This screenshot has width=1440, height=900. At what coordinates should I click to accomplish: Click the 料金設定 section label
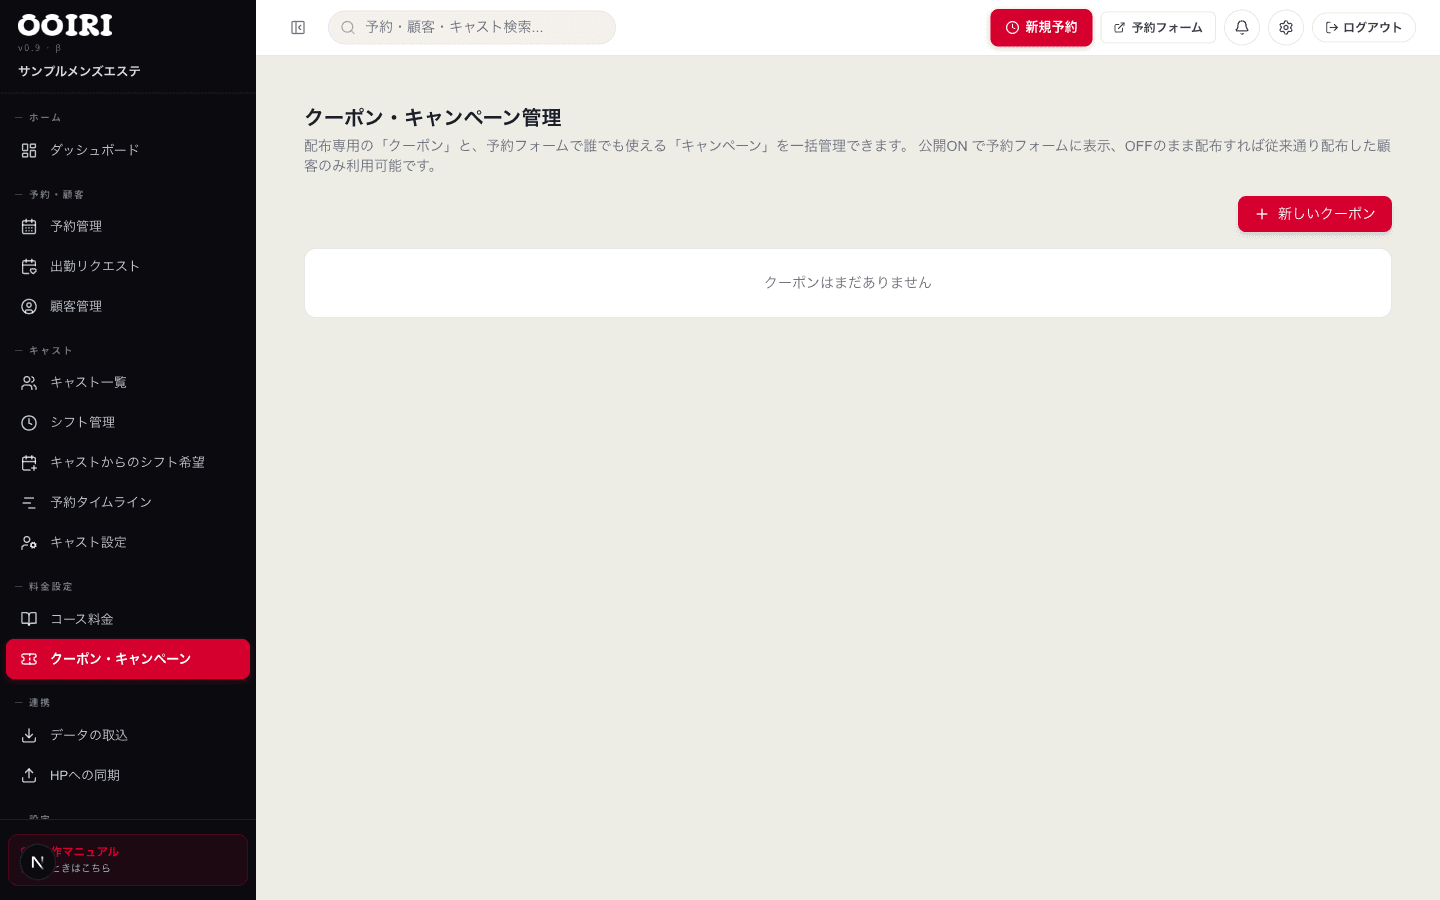click(51, 587)
